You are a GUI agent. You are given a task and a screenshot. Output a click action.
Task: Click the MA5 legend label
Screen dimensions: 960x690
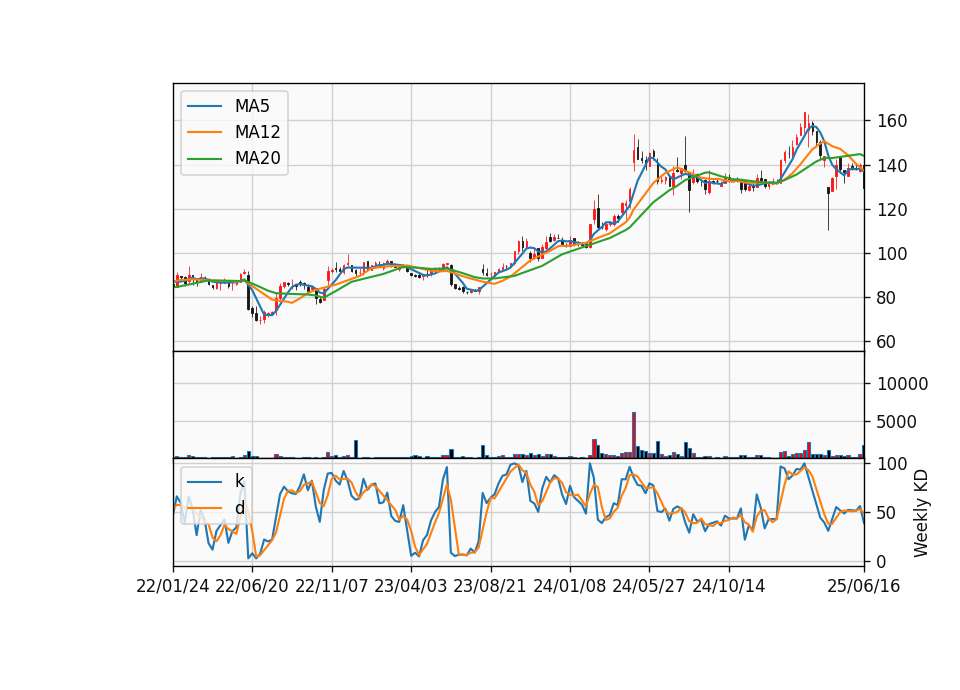252,106
